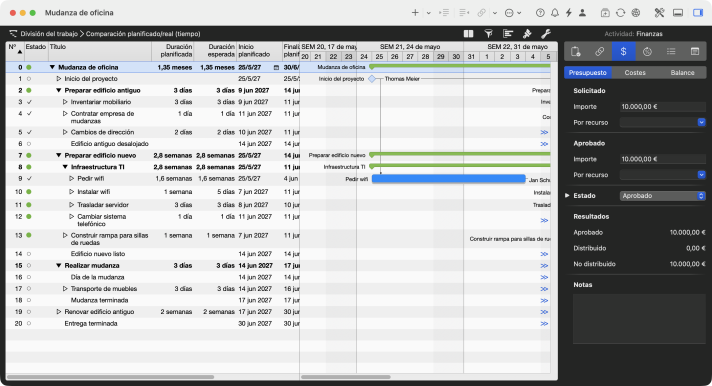712x386 pixels.
Task: Click the globe publish icon
Action: pos(636,13)
